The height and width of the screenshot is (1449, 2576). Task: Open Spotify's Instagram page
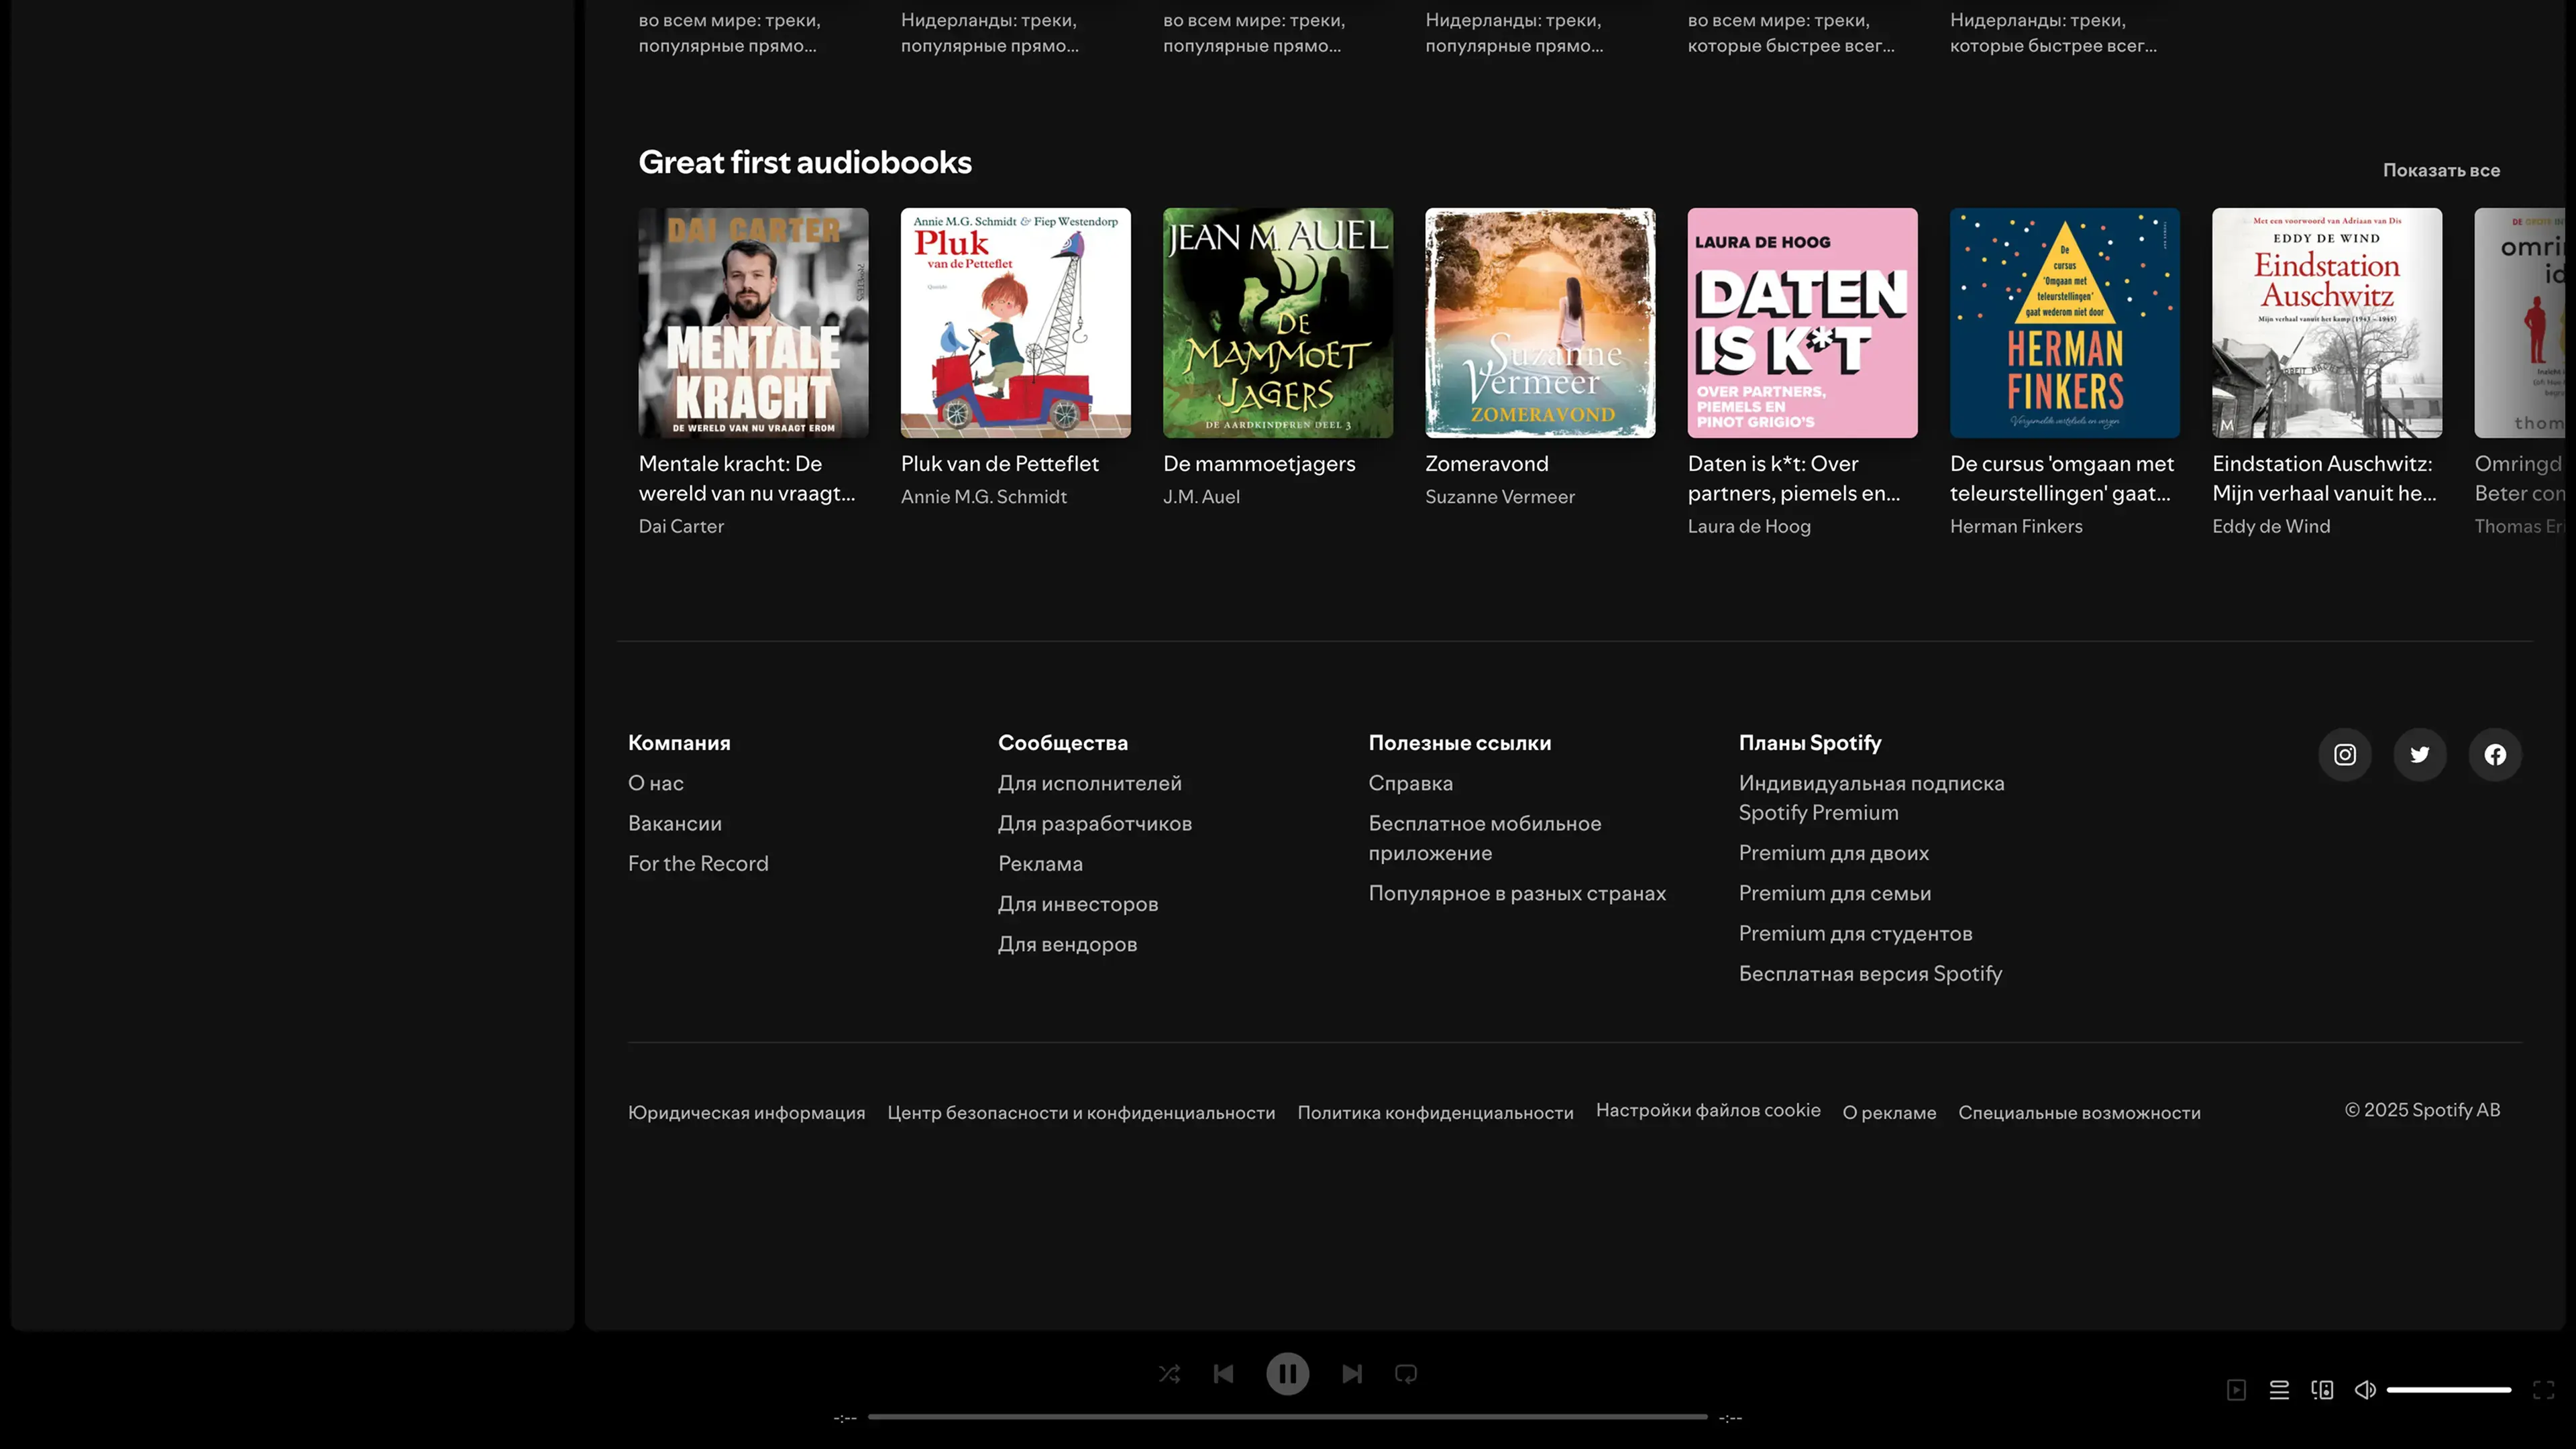pyautogui.click(x=2345, y=755)
